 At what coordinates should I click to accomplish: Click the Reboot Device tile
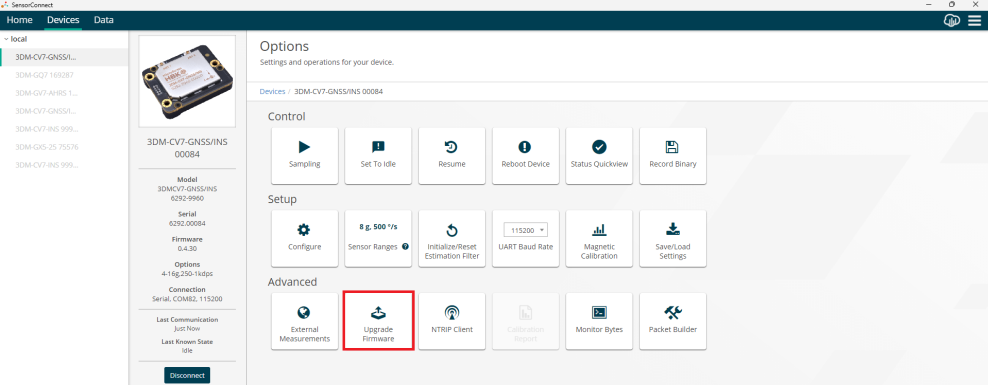pyautogui.click(x=526, y=156)
